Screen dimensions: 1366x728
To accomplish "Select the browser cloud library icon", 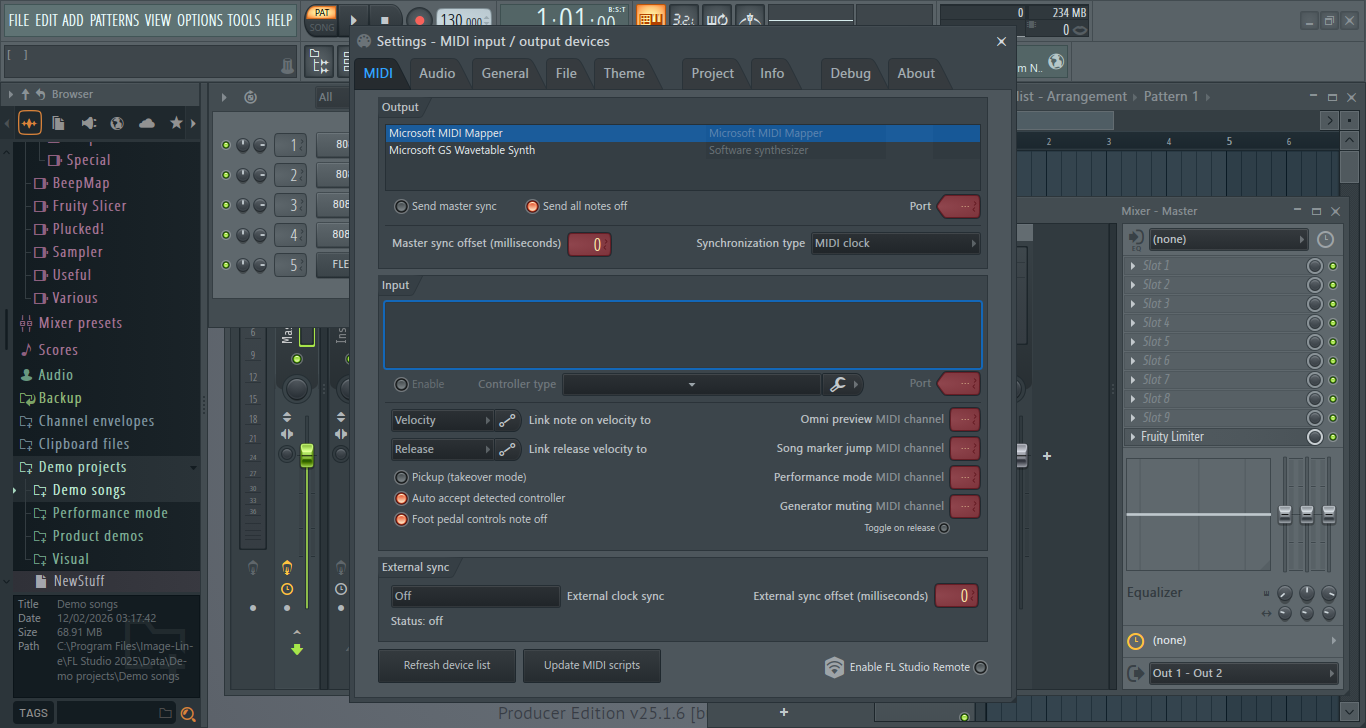I will click(x=147, y=123).
